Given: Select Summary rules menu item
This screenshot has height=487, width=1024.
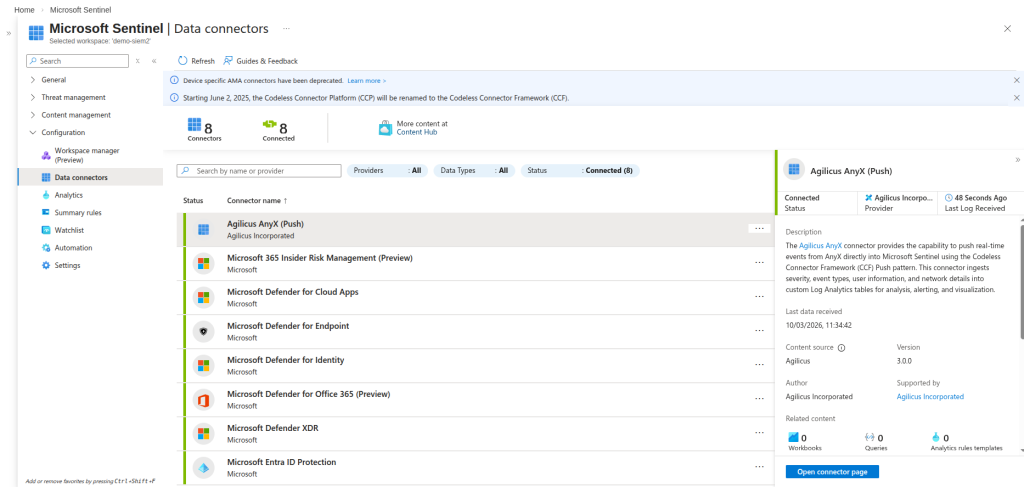Looking at the screenshot, I should coord(78,213).
